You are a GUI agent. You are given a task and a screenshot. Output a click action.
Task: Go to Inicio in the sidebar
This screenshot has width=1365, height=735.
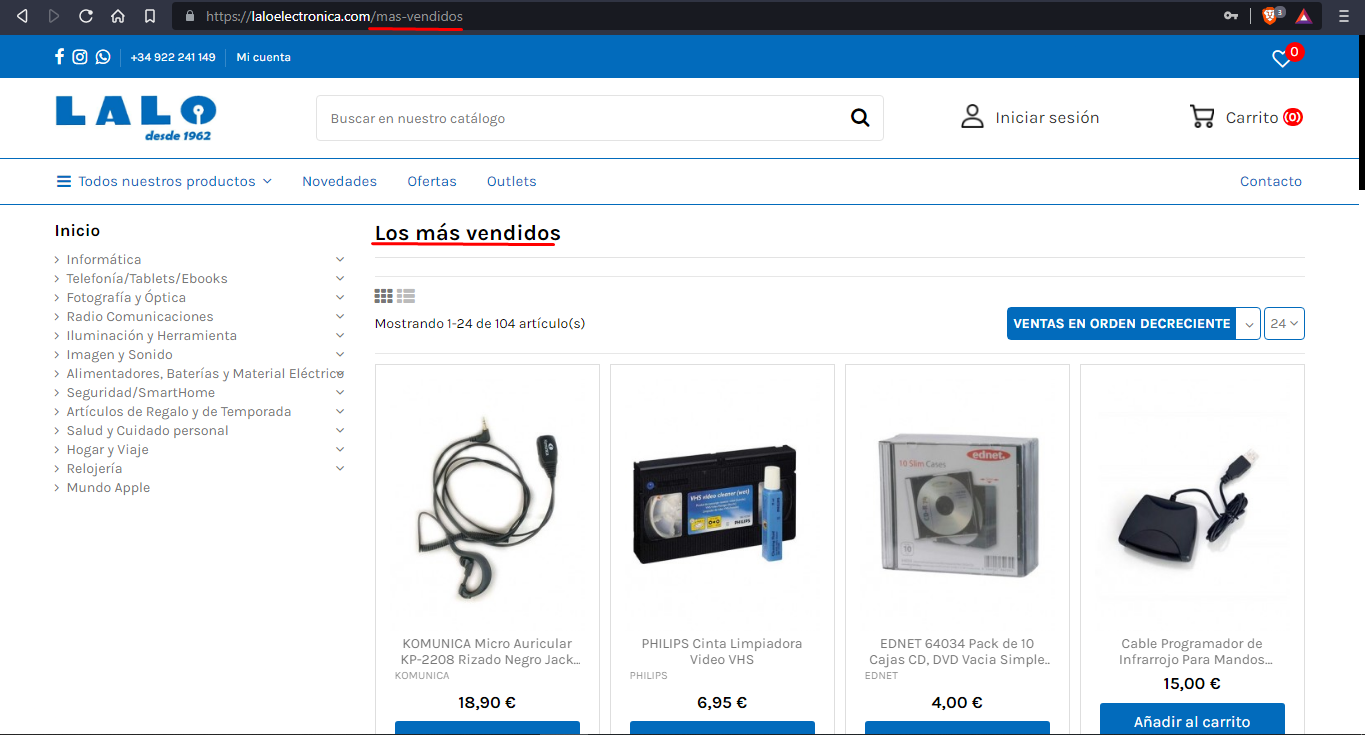[78, 230]
